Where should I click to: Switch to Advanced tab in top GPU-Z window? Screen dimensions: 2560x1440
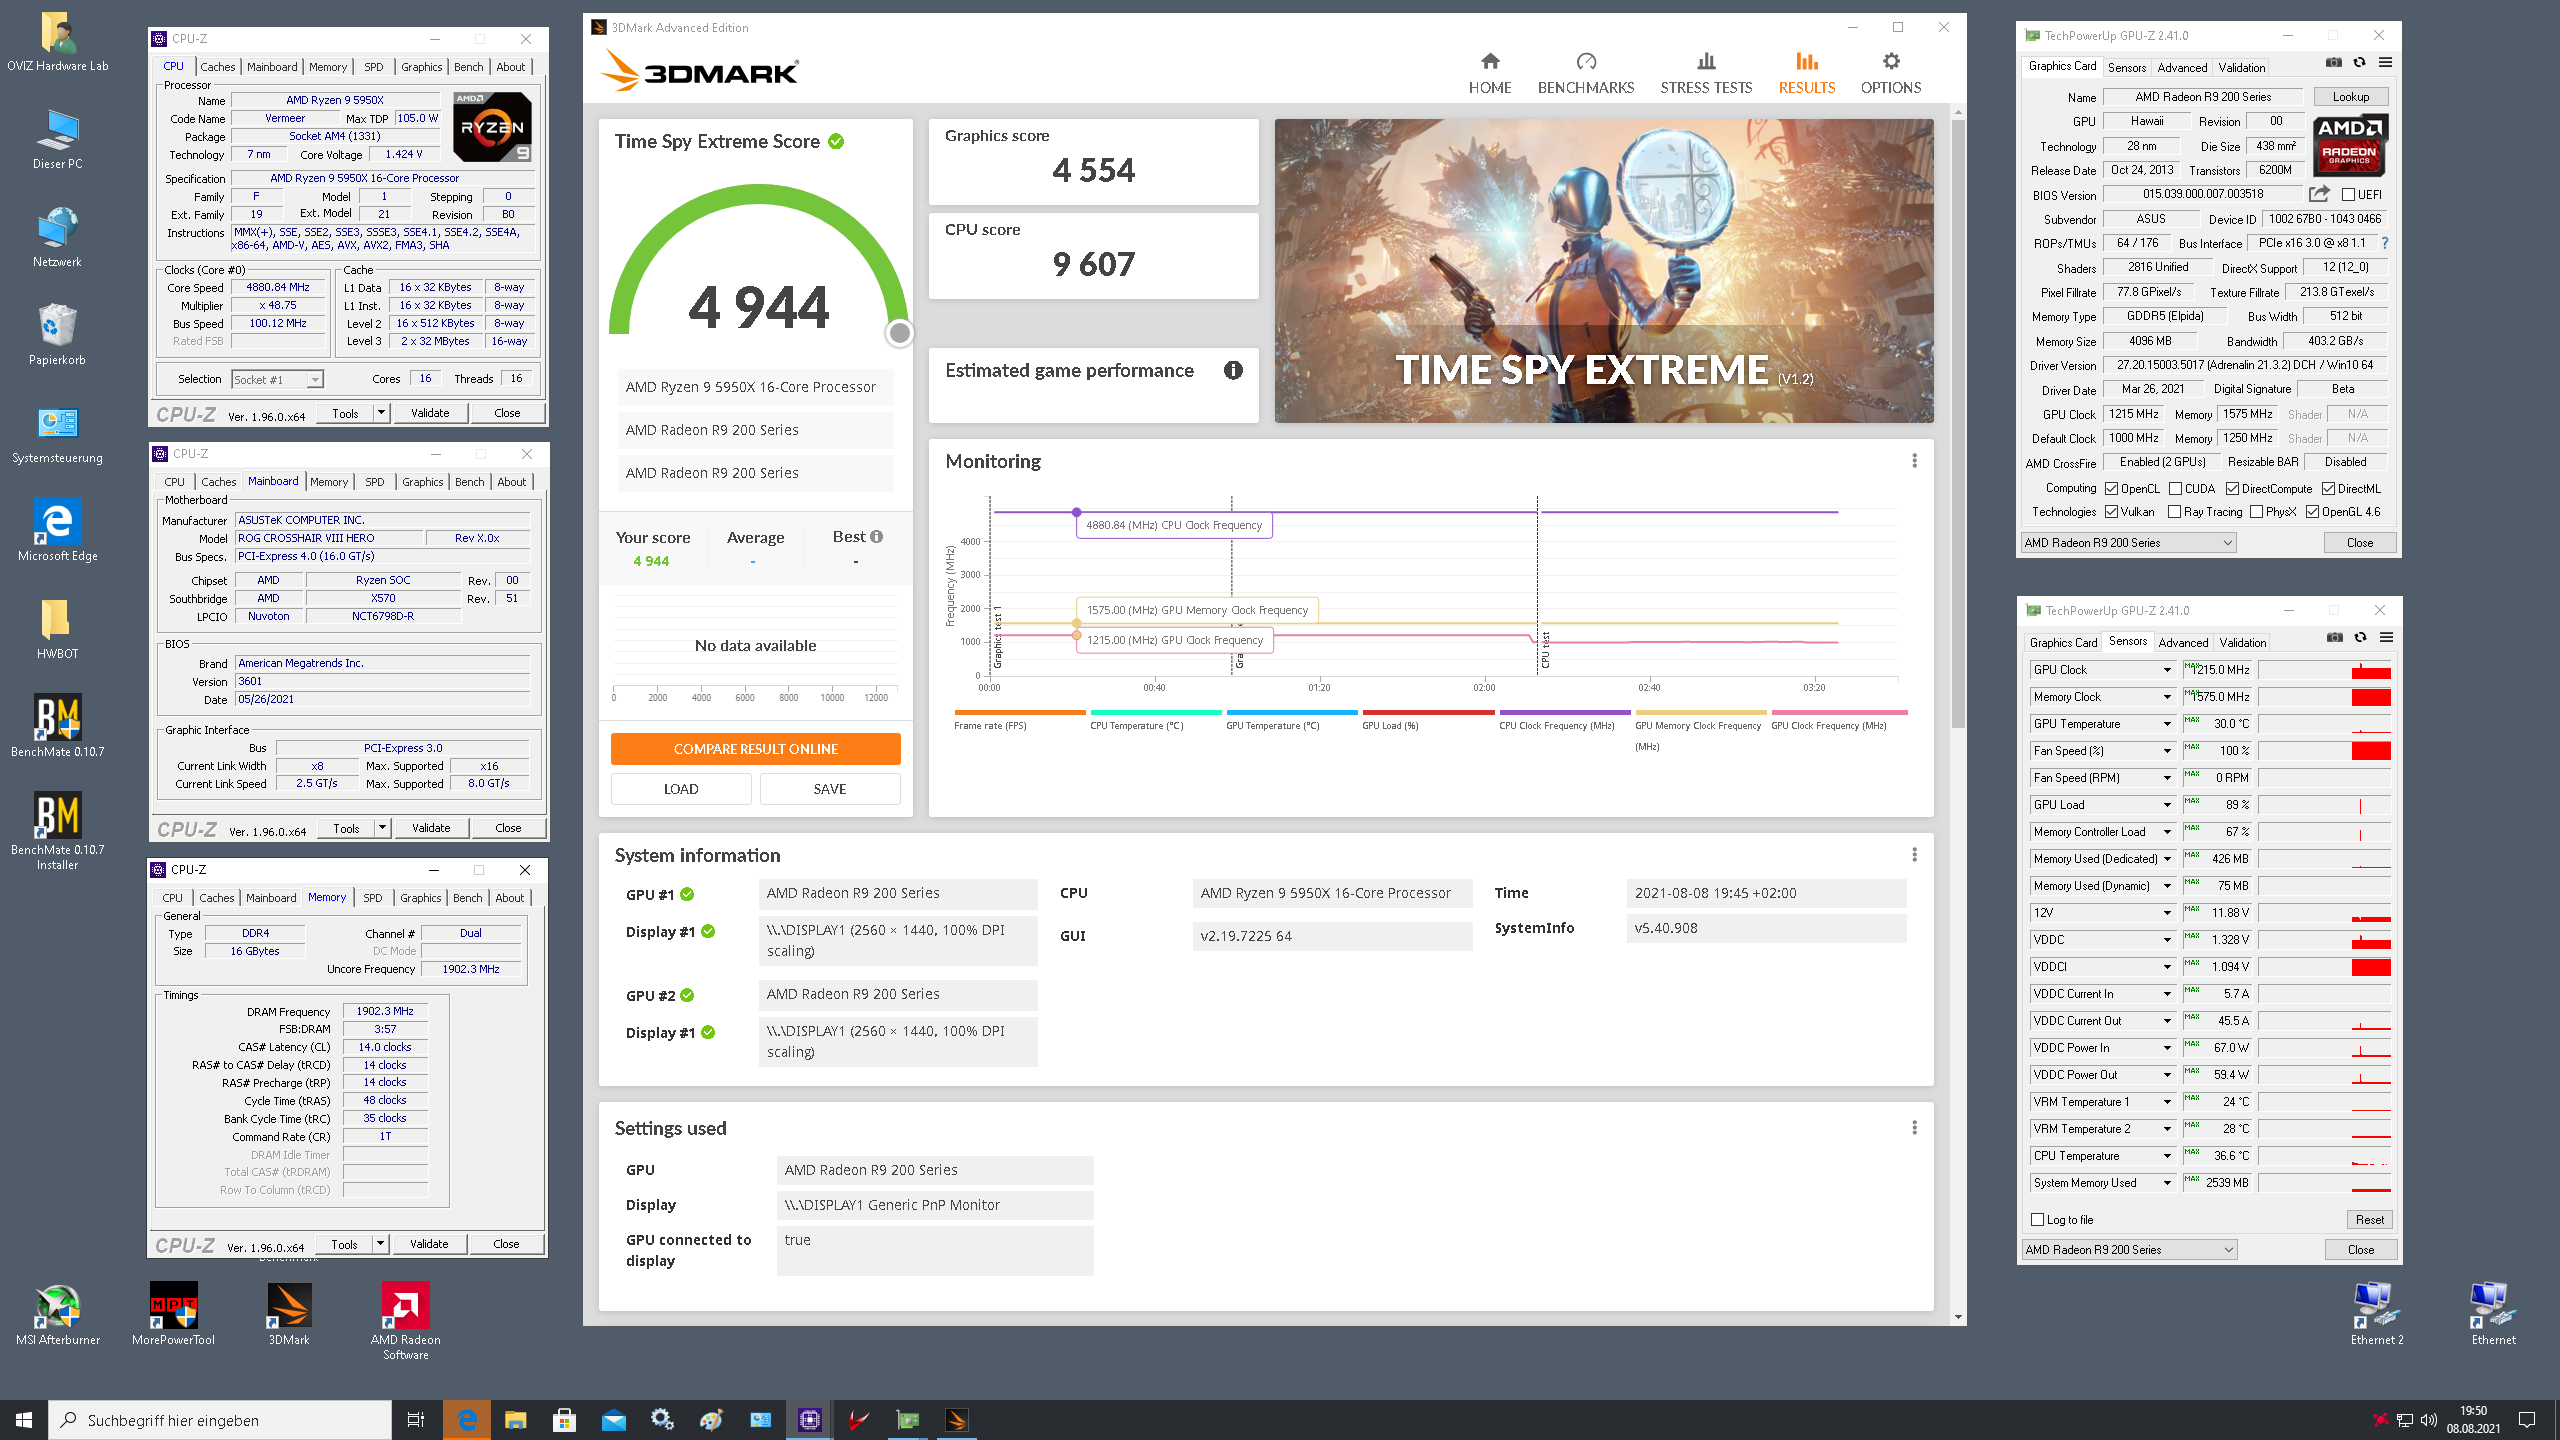coord(2182,68)
